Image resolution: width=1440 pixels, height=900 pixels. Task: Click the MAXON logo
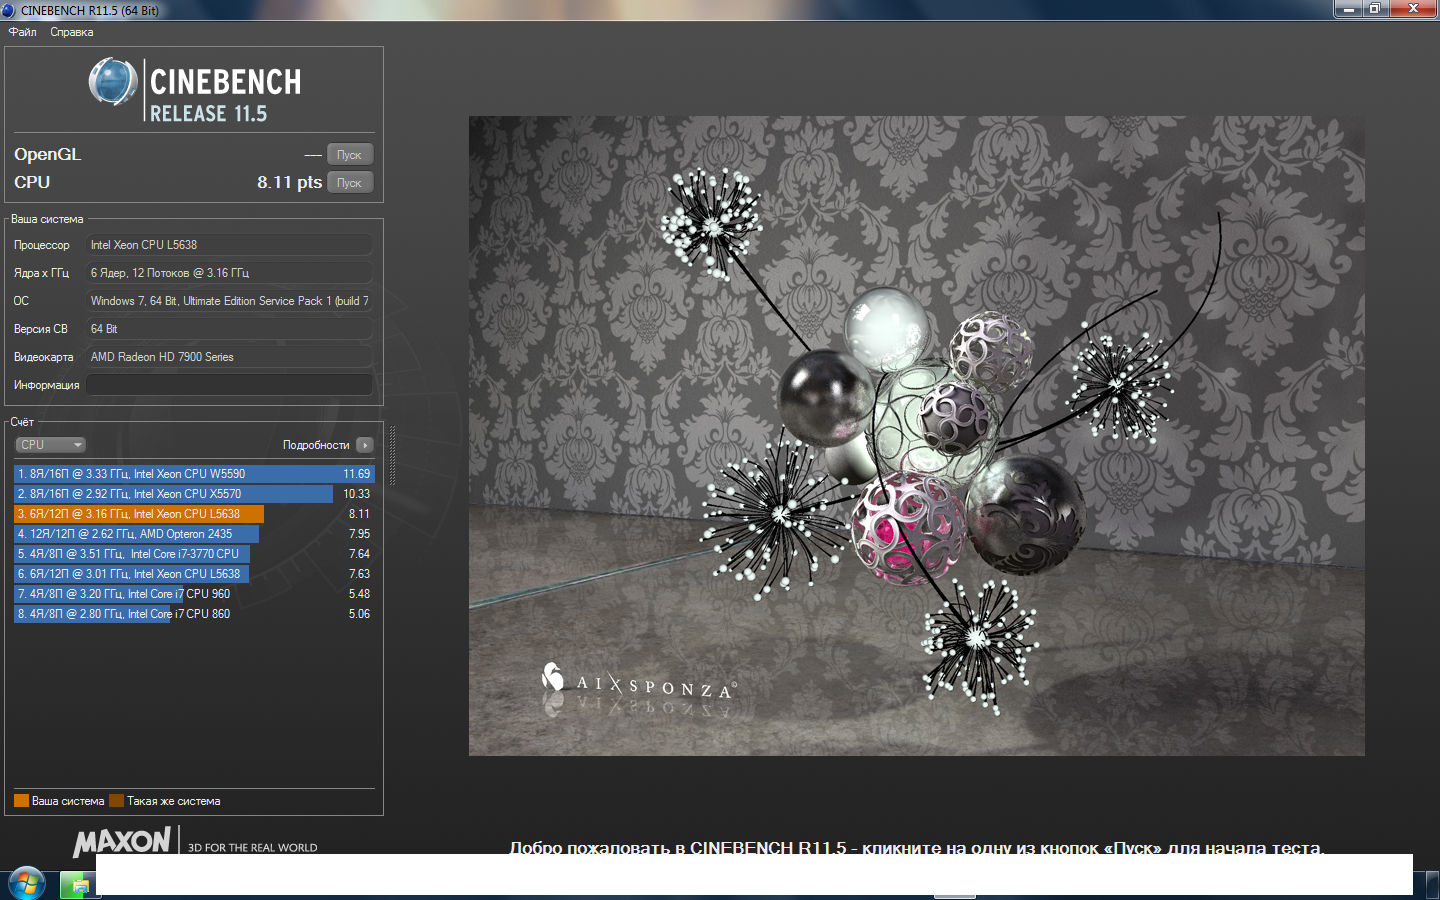coord(122,842)
